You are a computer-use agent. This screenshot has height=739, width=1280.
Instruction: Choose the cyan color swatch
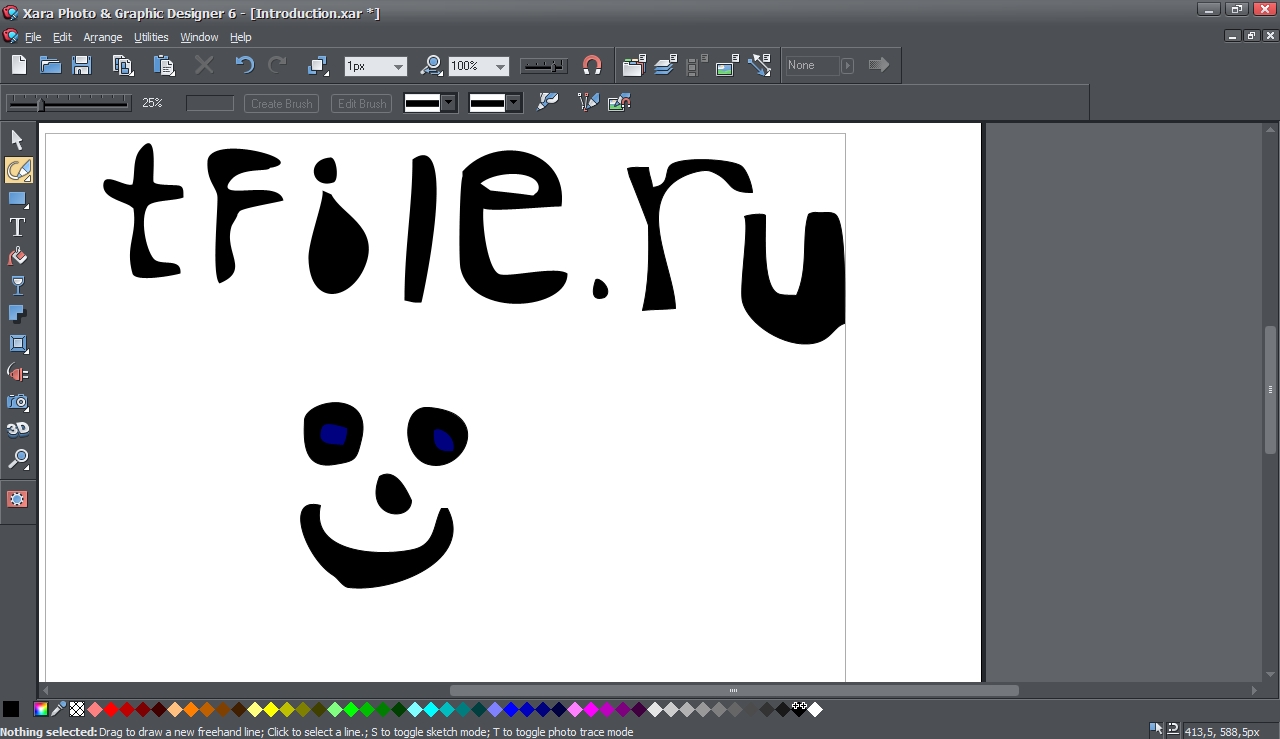(431, 709)
